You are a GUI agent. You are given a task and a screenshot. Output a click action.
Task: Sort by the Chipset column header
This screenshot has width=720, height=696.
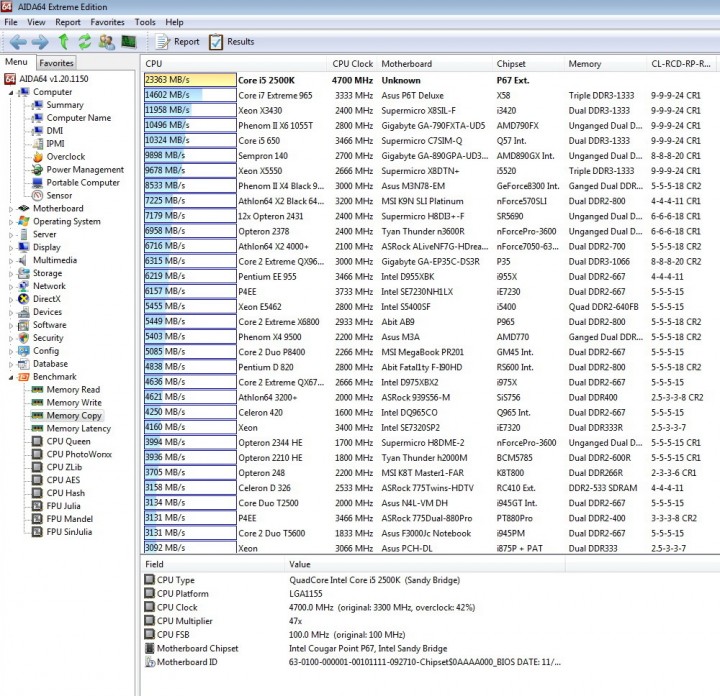click(529, 64)
